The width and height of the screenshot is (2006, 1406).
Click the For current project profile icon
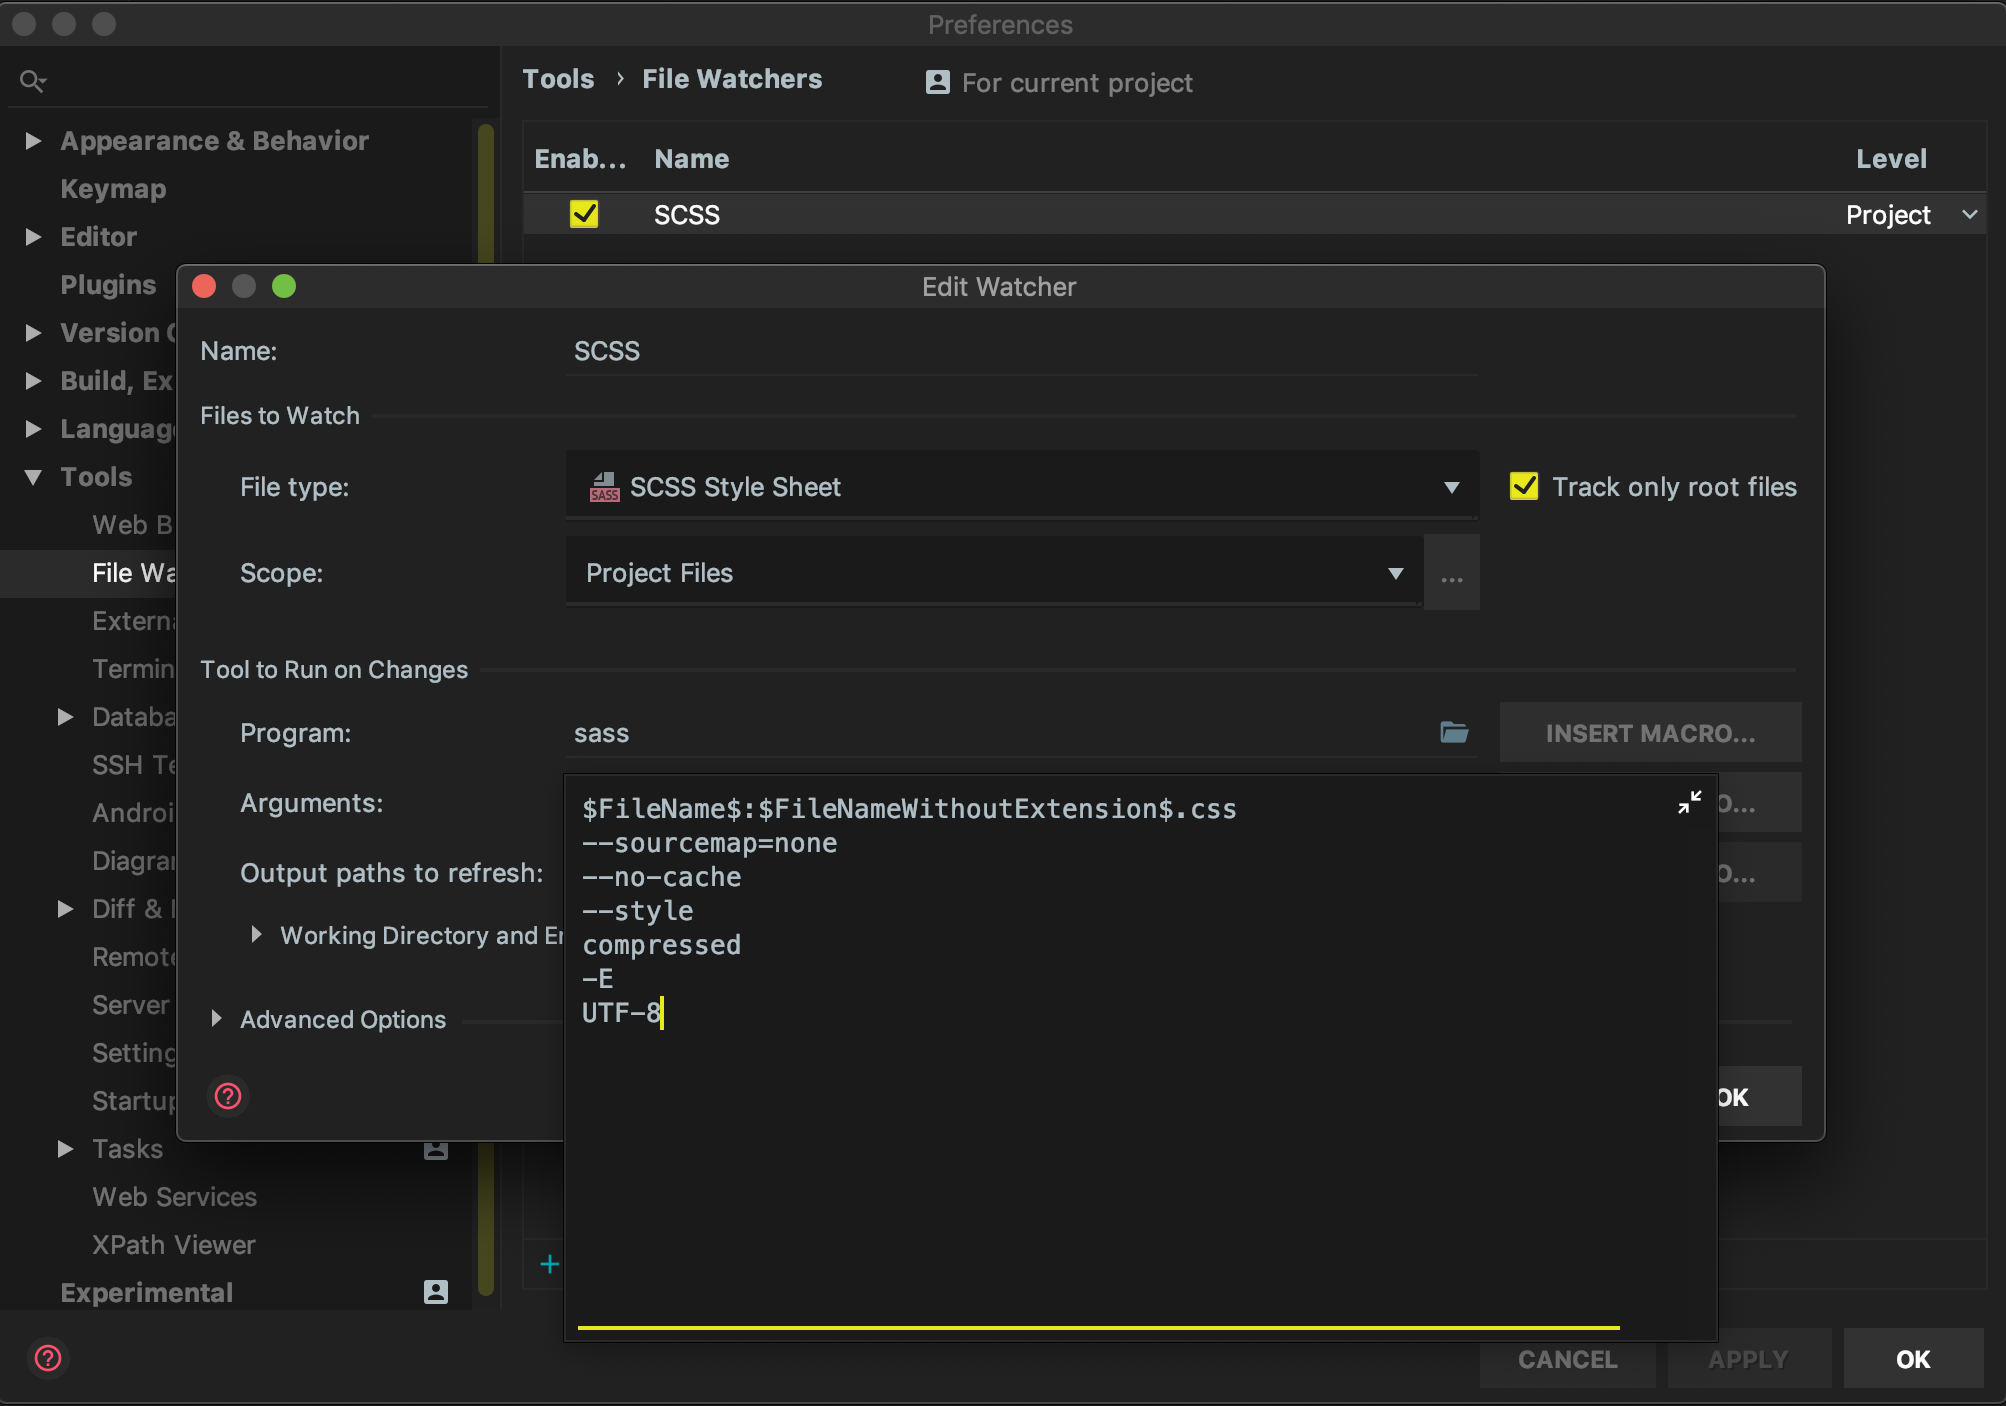[937, 83]
